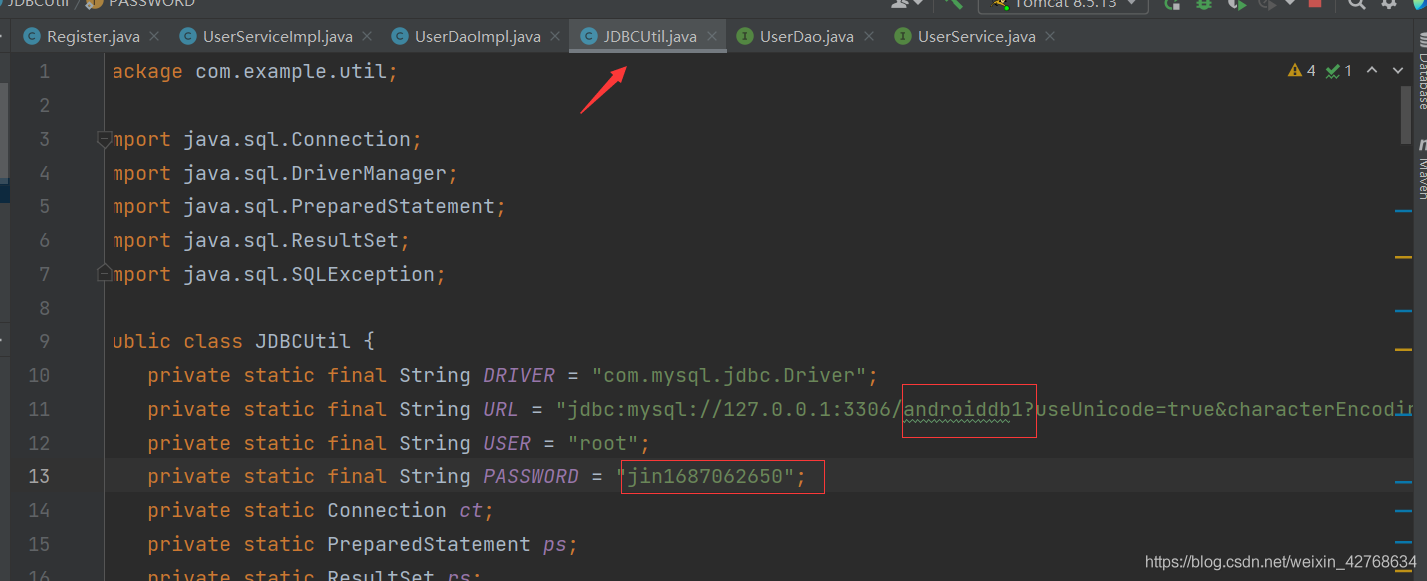Open IDE settings gear icon
Image resolution: width=1427 pixels, height=581 pixels.
coord(1388,4)
